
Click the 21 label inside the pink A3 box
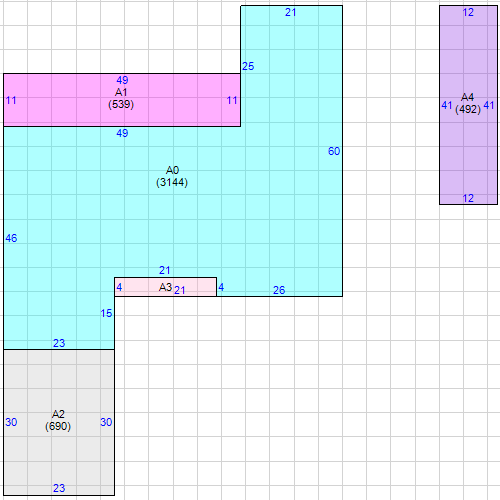click(x=179, y=290)
